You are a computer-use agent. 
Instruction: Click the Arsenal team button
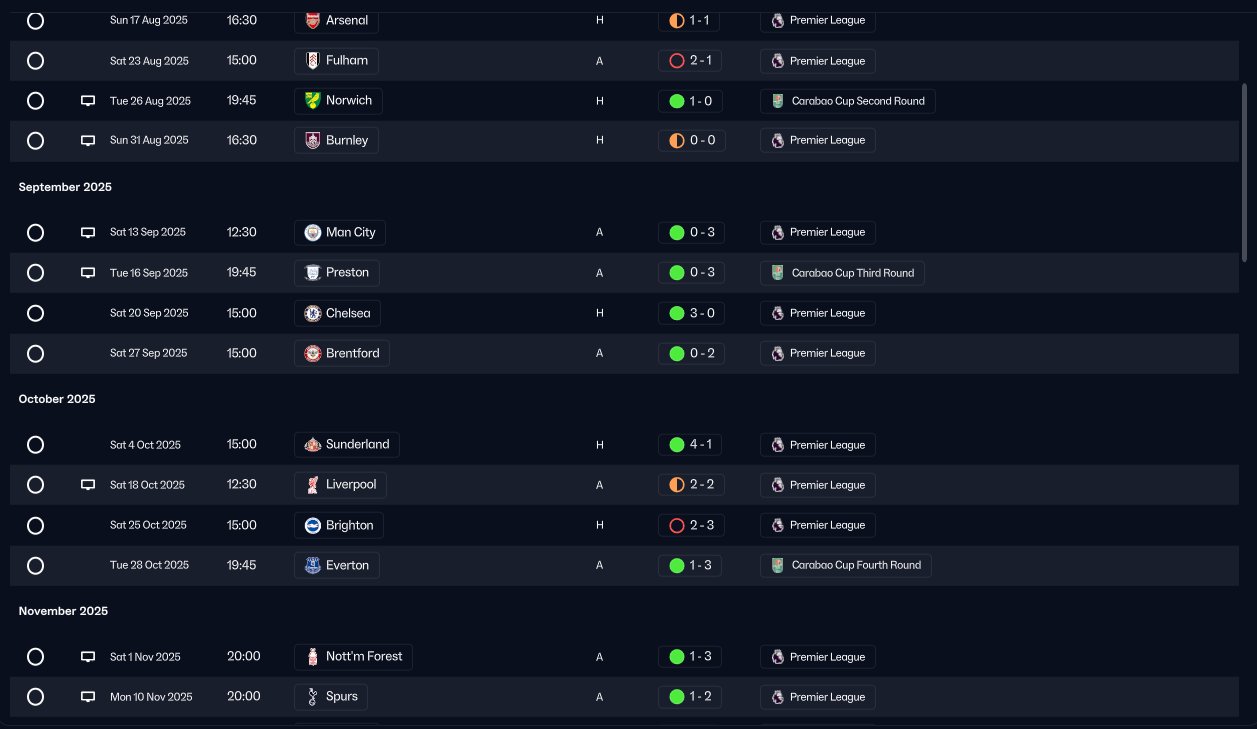coord(336,20)
